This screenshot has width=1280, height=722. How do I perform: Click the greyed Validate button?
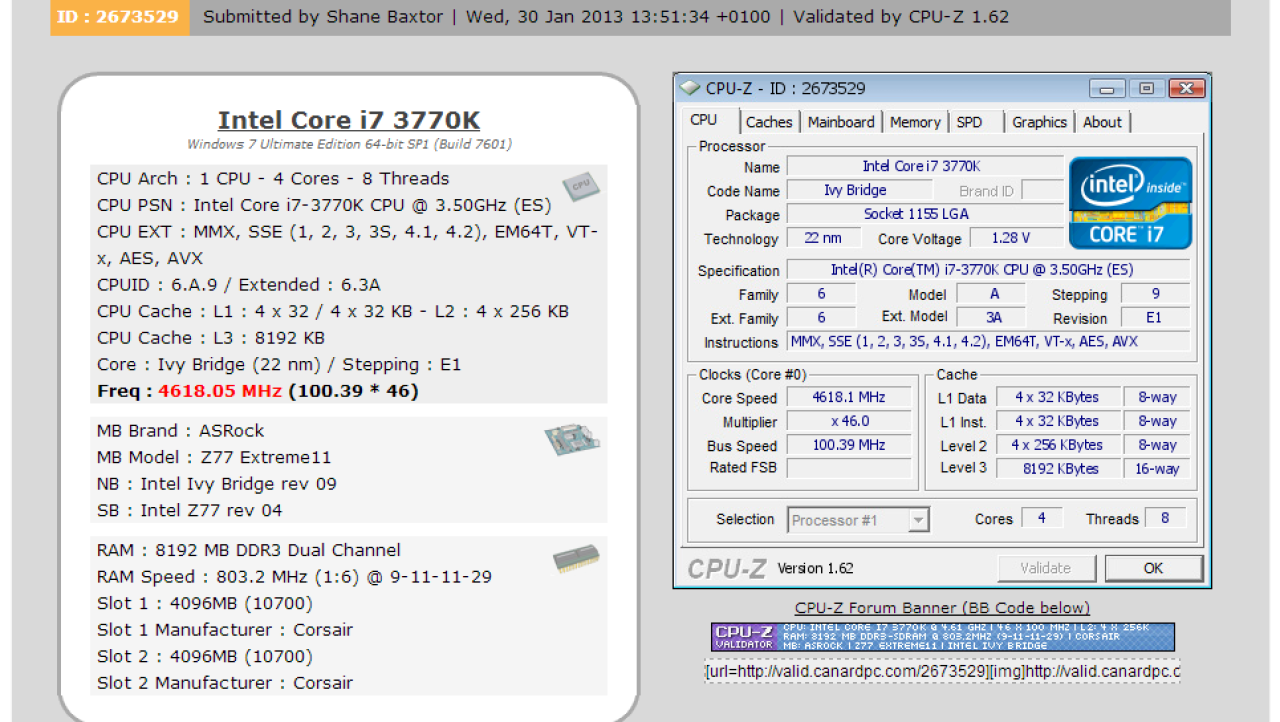coord(1045,568)
